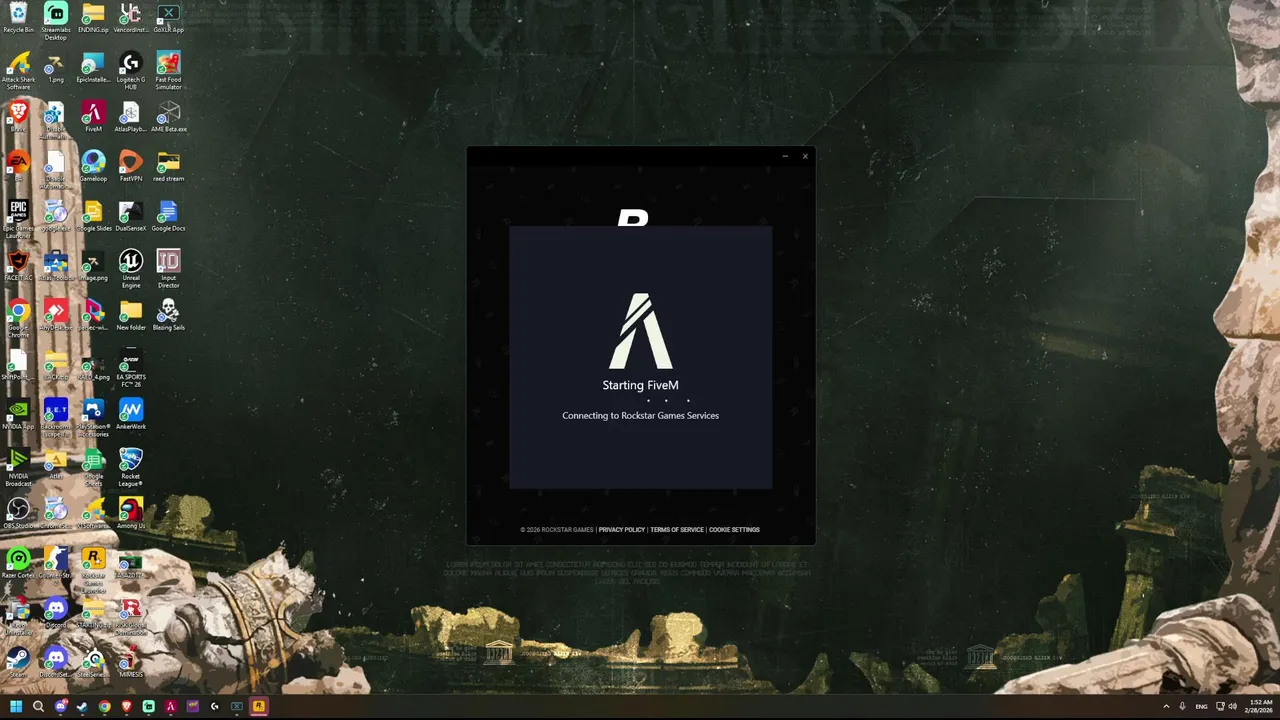Open EA SPORTS FC 26 desktop icon
The image size is (1280, 720).
pos(131,369)
